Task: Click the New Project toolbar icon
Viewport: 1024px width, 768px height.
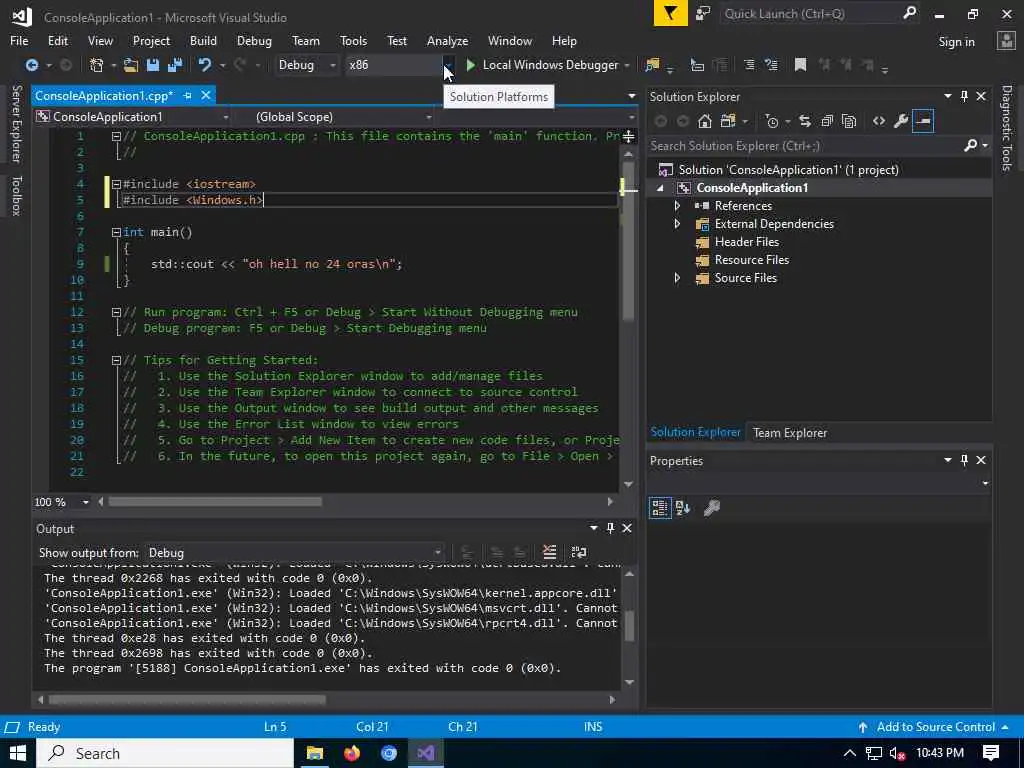Action: (x=97, y=65)
